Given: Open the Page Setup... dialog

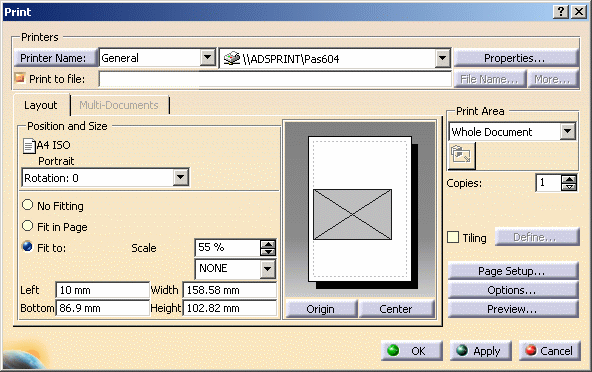Looking at the screenshot, I should tap(513, 271).
